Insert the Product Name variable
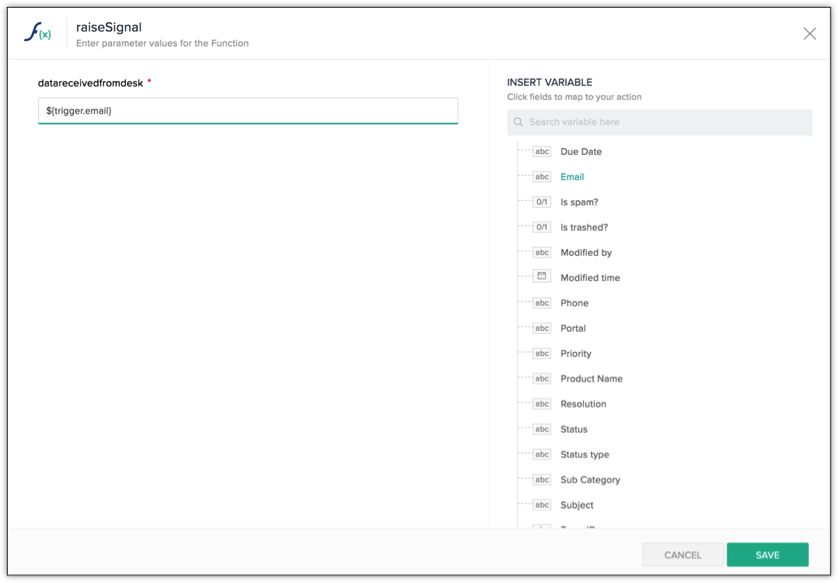This screenshot has height=583, width=838. [591, 379]
